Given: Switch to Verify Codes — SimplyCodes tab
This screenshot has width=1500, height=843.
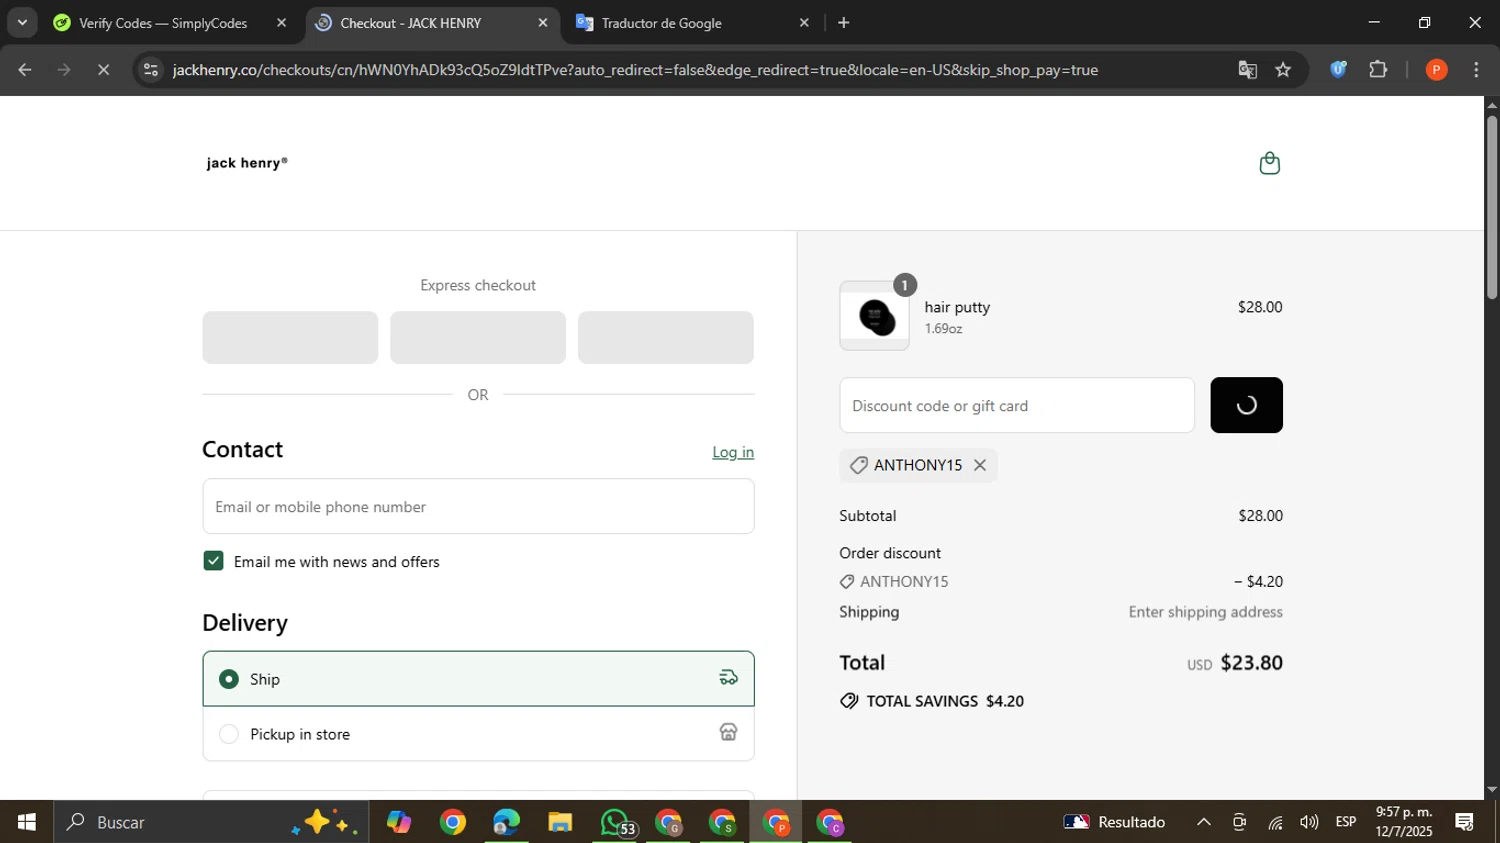Looking at the screenshot, I should point(163,23).
